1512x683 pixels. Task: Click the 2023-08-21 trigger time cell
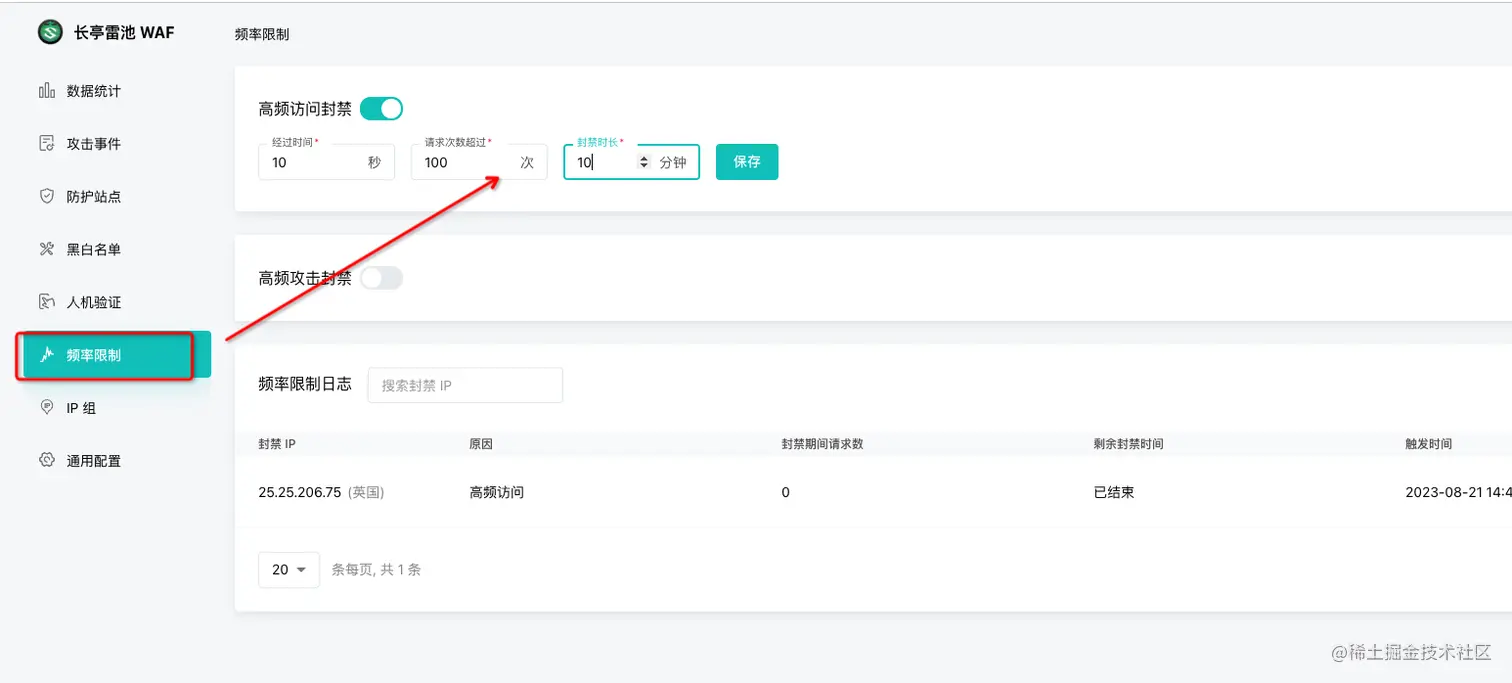click(x=1458, y=493)
